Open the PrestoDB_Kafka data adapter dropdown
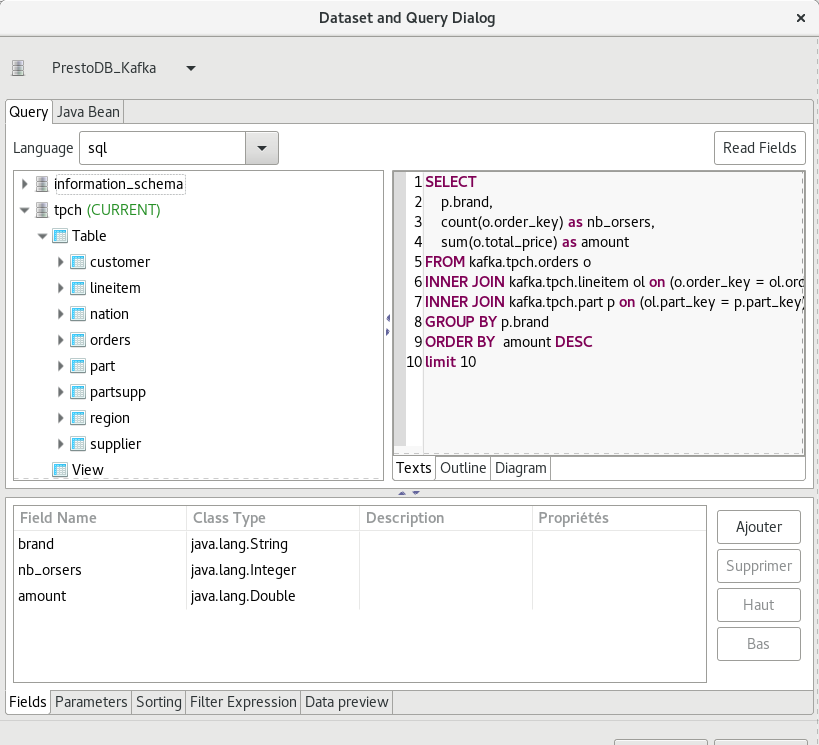 pyautogui.click(x=190, y=67)
